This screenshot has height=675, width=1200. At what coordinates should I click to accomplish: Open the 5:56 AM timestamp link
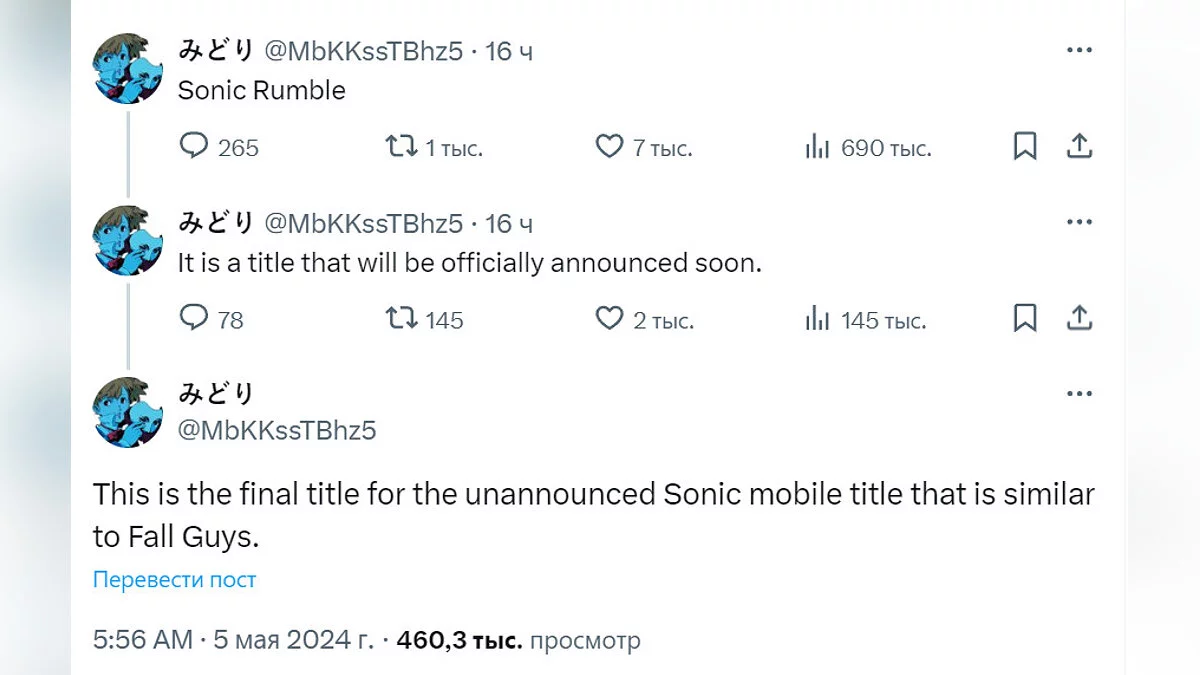[142, 640]
